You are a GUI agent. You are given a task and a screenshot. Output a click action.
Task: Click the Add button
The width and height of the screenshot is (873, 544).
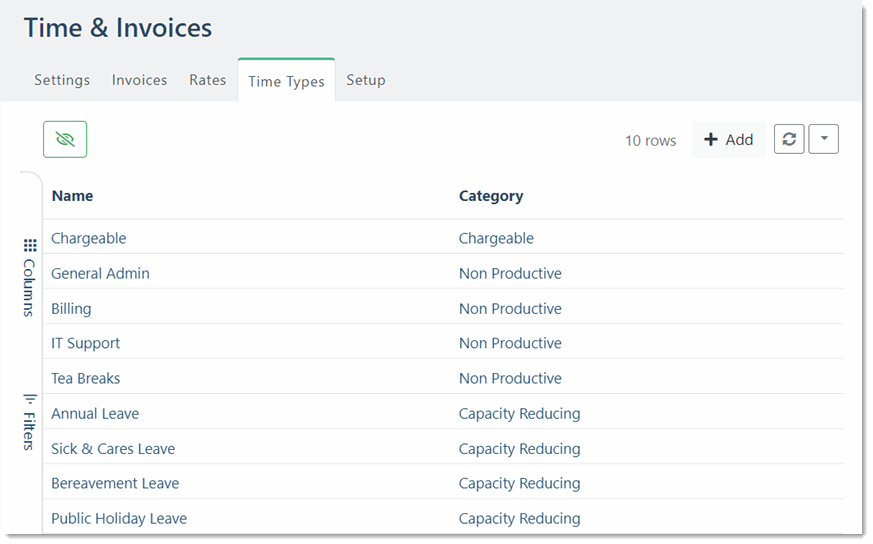pyautogui.click(x=728, y=140)
